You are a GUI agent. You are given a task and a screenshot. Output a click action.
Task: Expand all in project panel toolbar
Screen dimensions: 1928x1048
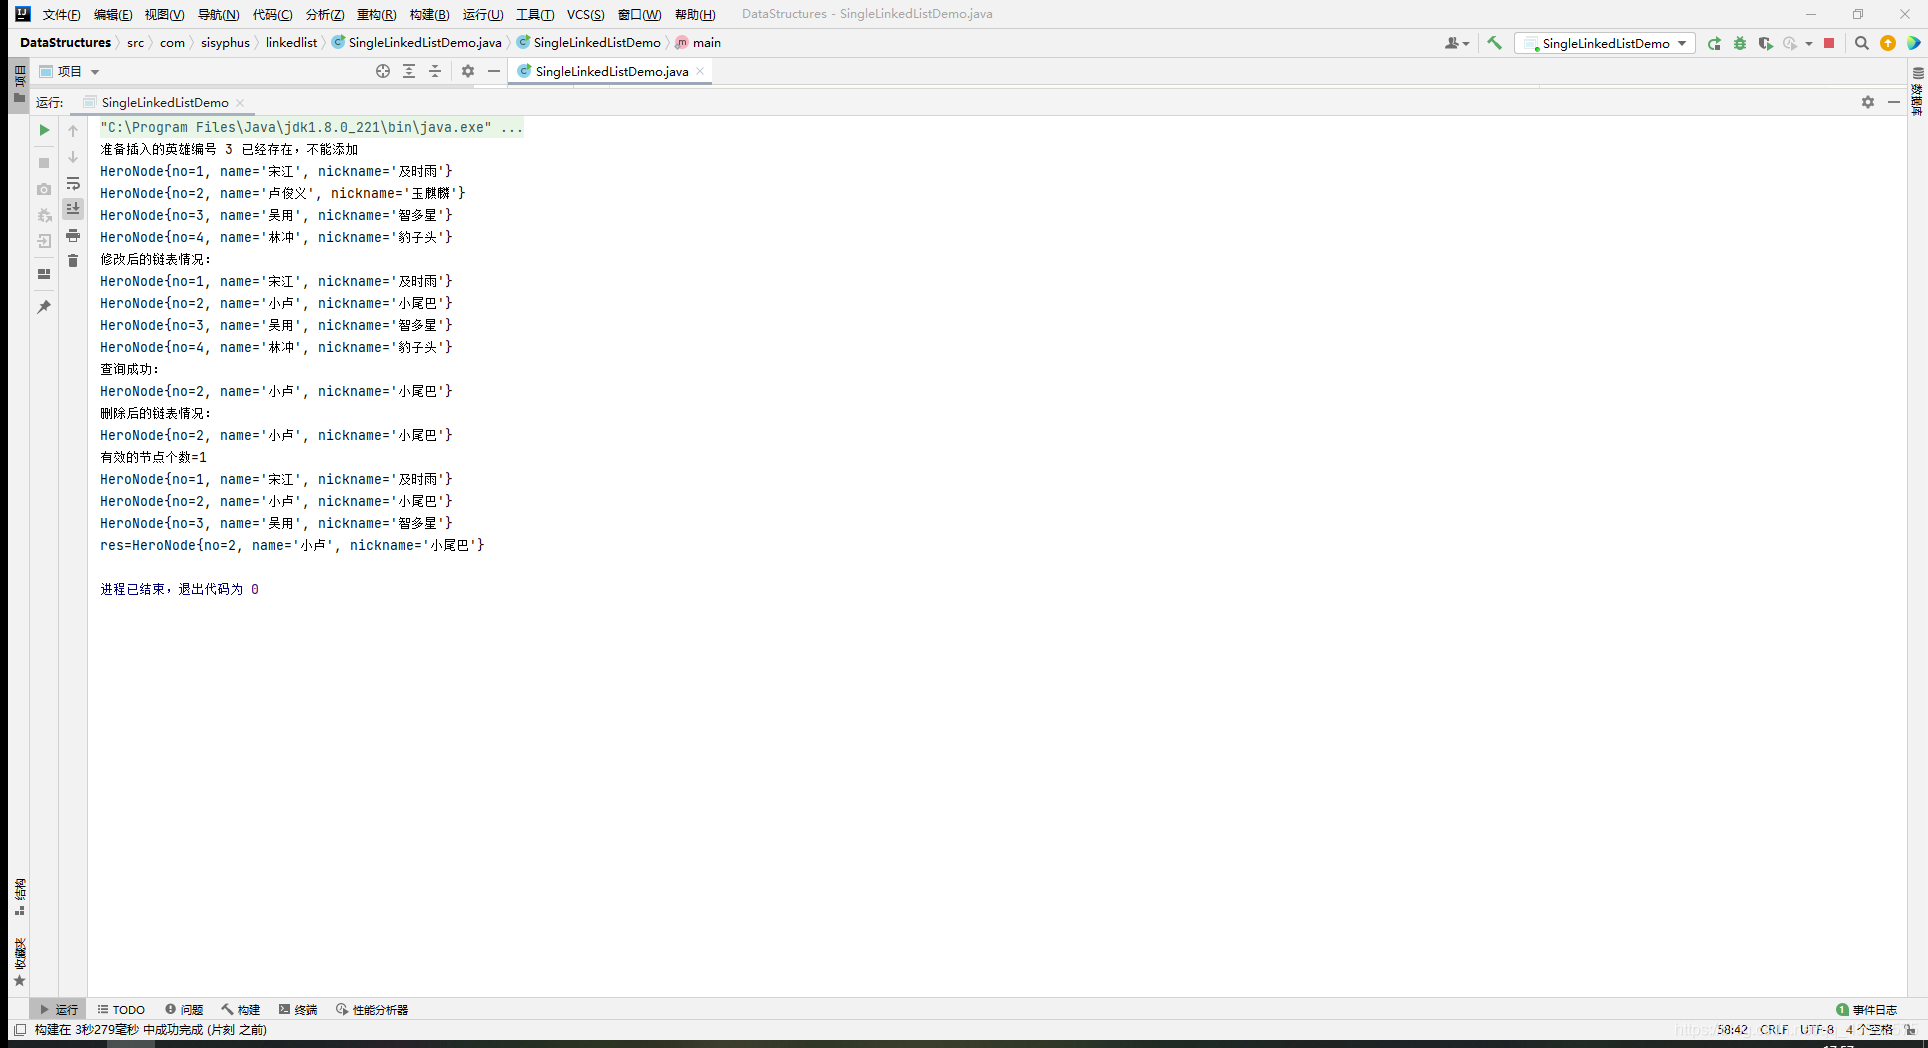pos(409,71)
